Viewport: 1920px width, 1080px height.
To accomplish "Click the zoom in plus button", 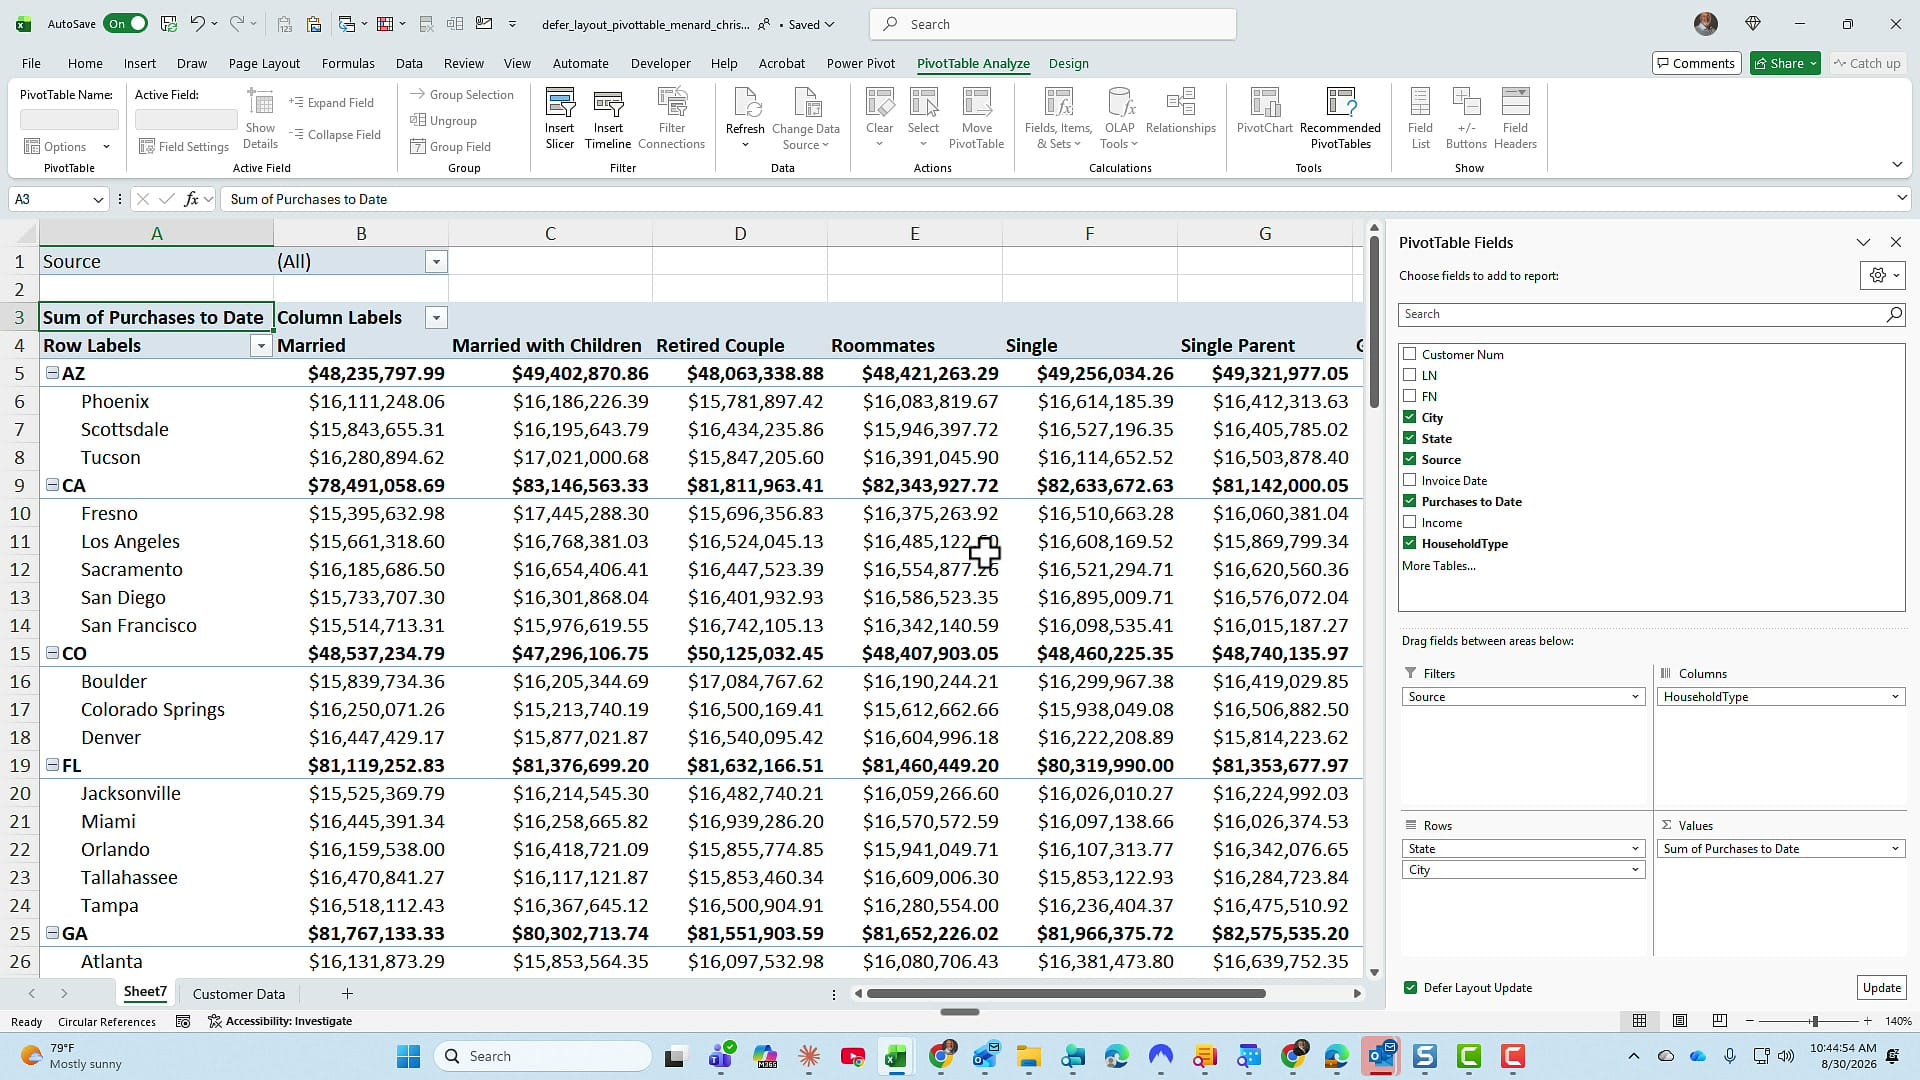I will [x=1867, y=1021].
